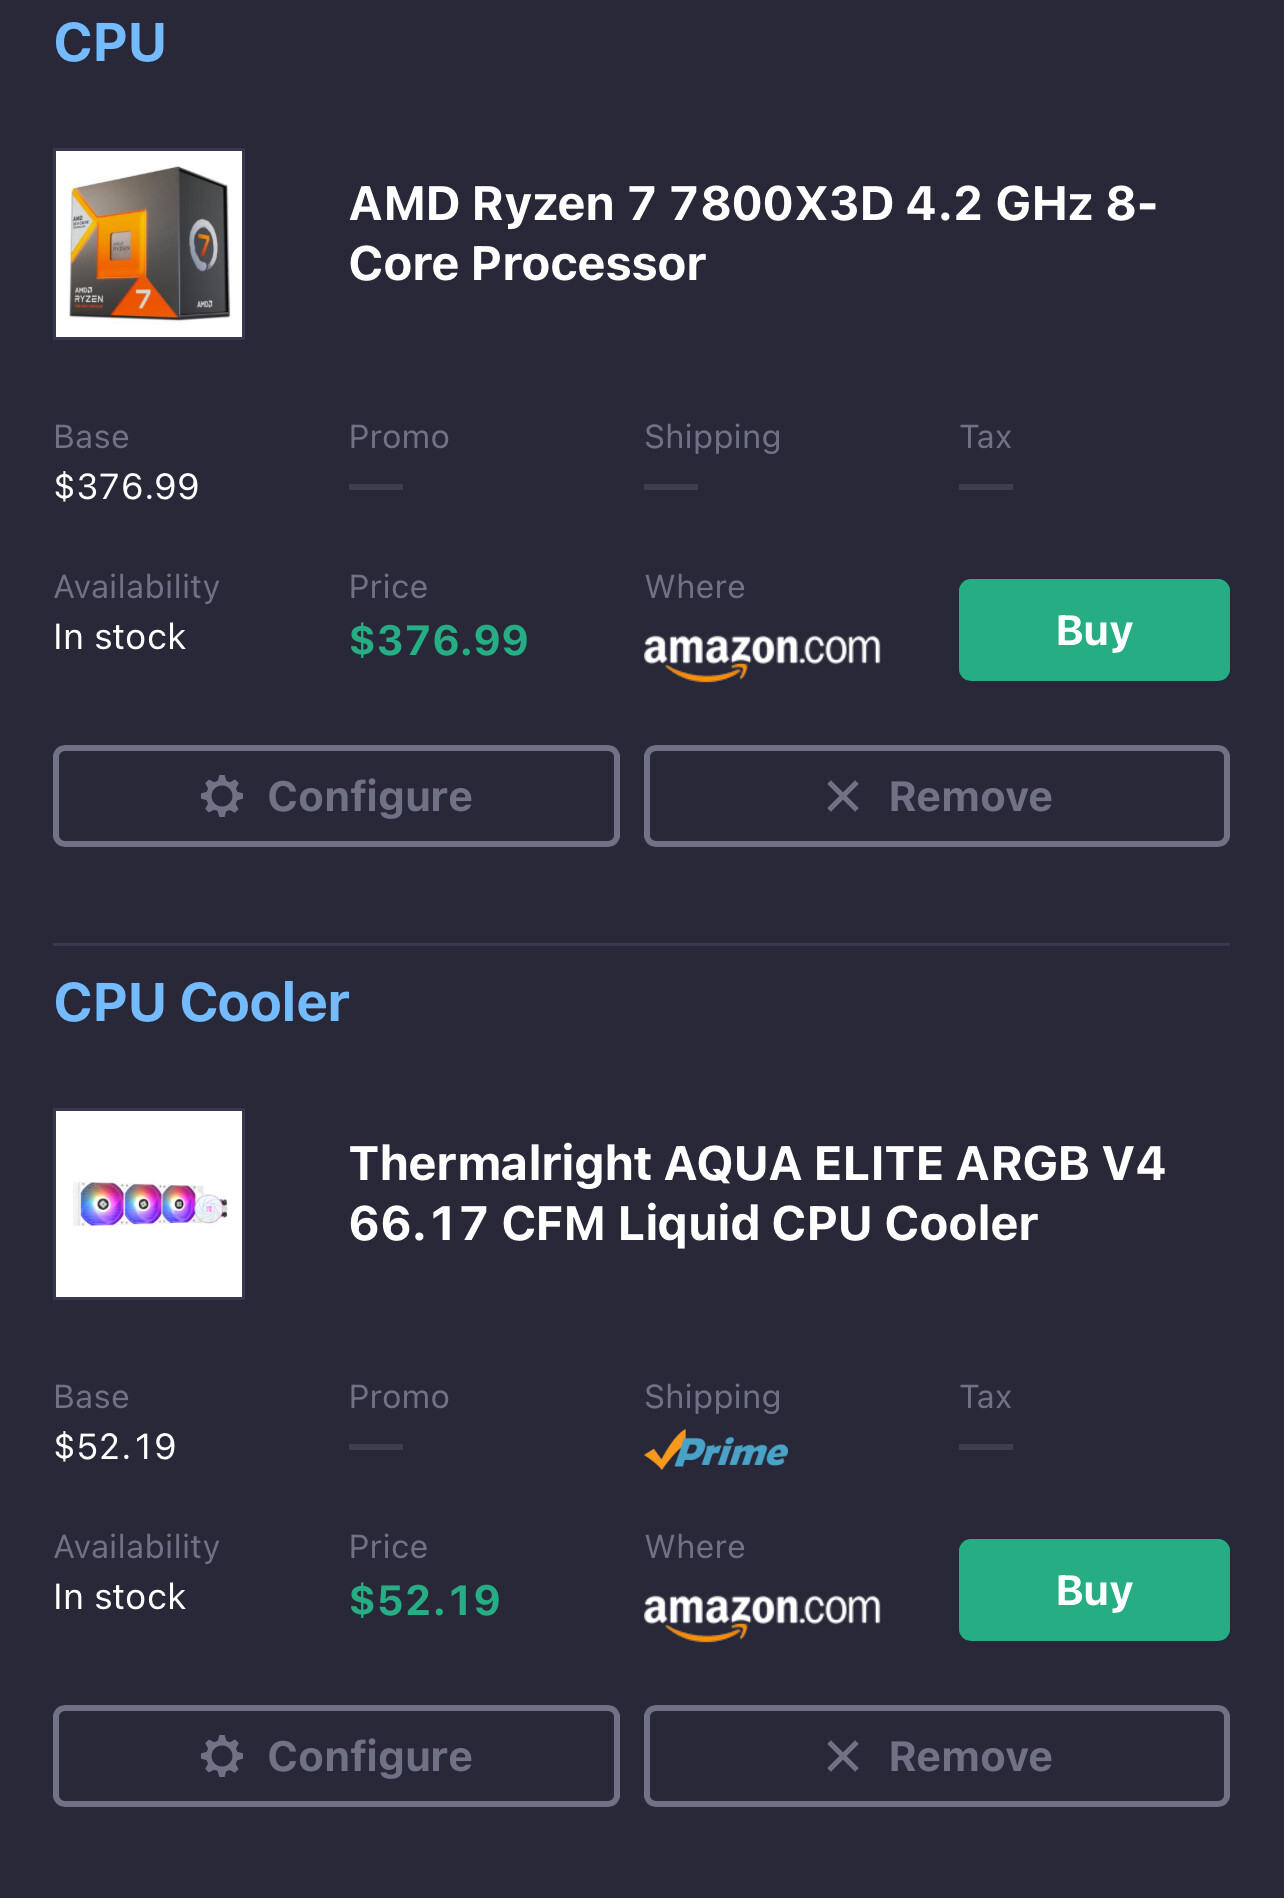
Task: Click the AMD Ryzen 7 box thumbnail
Action: (x=149, y=244)
